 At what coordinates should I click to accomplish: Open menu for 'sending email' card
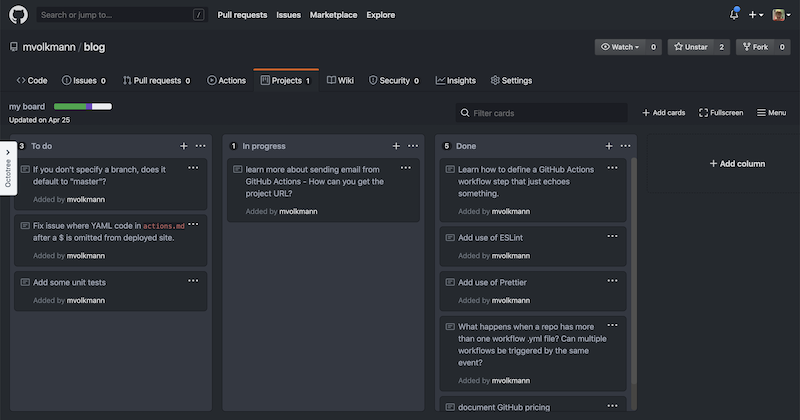click(406, 168)
